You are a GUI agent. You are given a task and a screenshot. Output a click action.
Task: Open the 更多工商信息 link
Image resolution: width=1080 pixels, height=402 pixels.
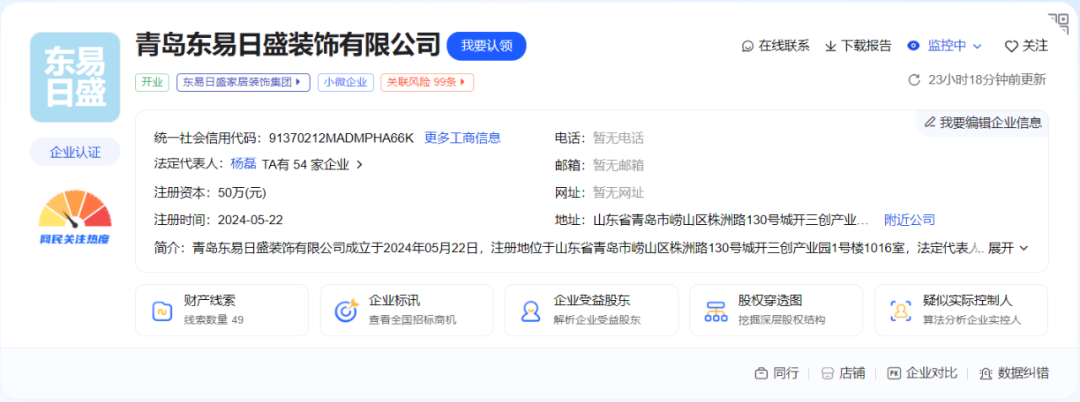[462, 138]
